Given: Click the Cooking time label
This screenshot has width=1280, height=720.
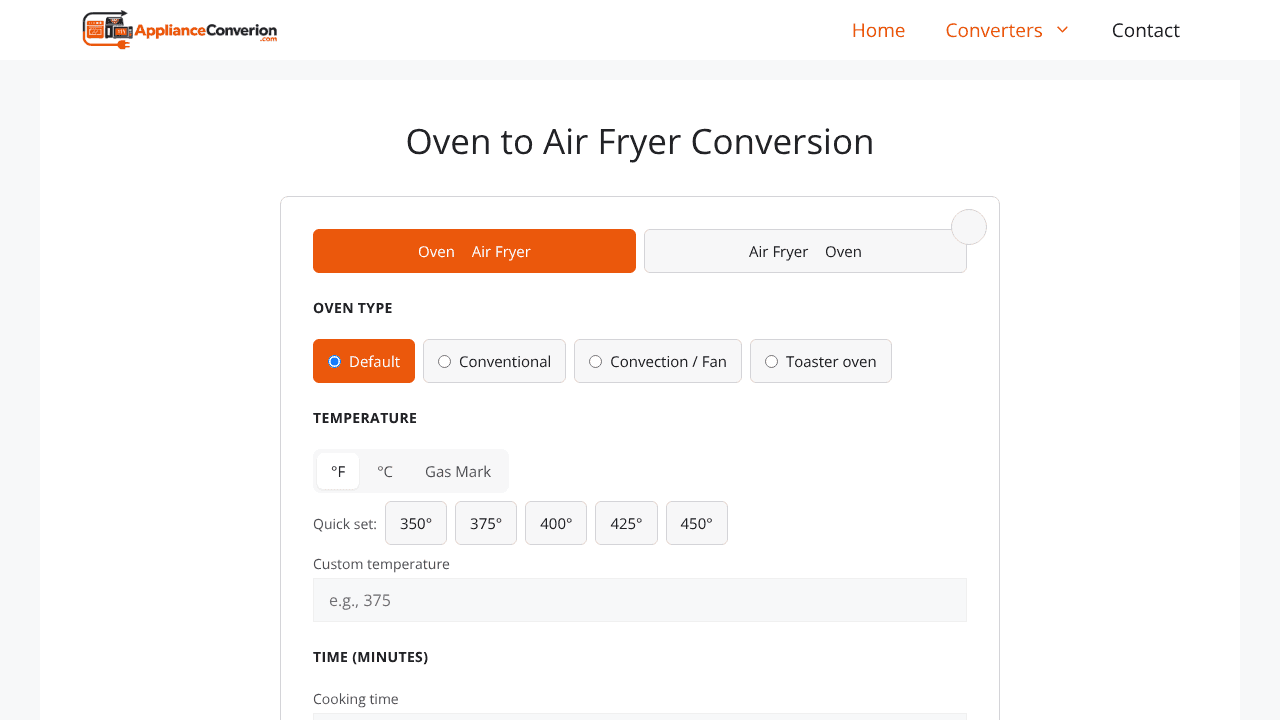Looking at the screenshot, I should [356, 699].
